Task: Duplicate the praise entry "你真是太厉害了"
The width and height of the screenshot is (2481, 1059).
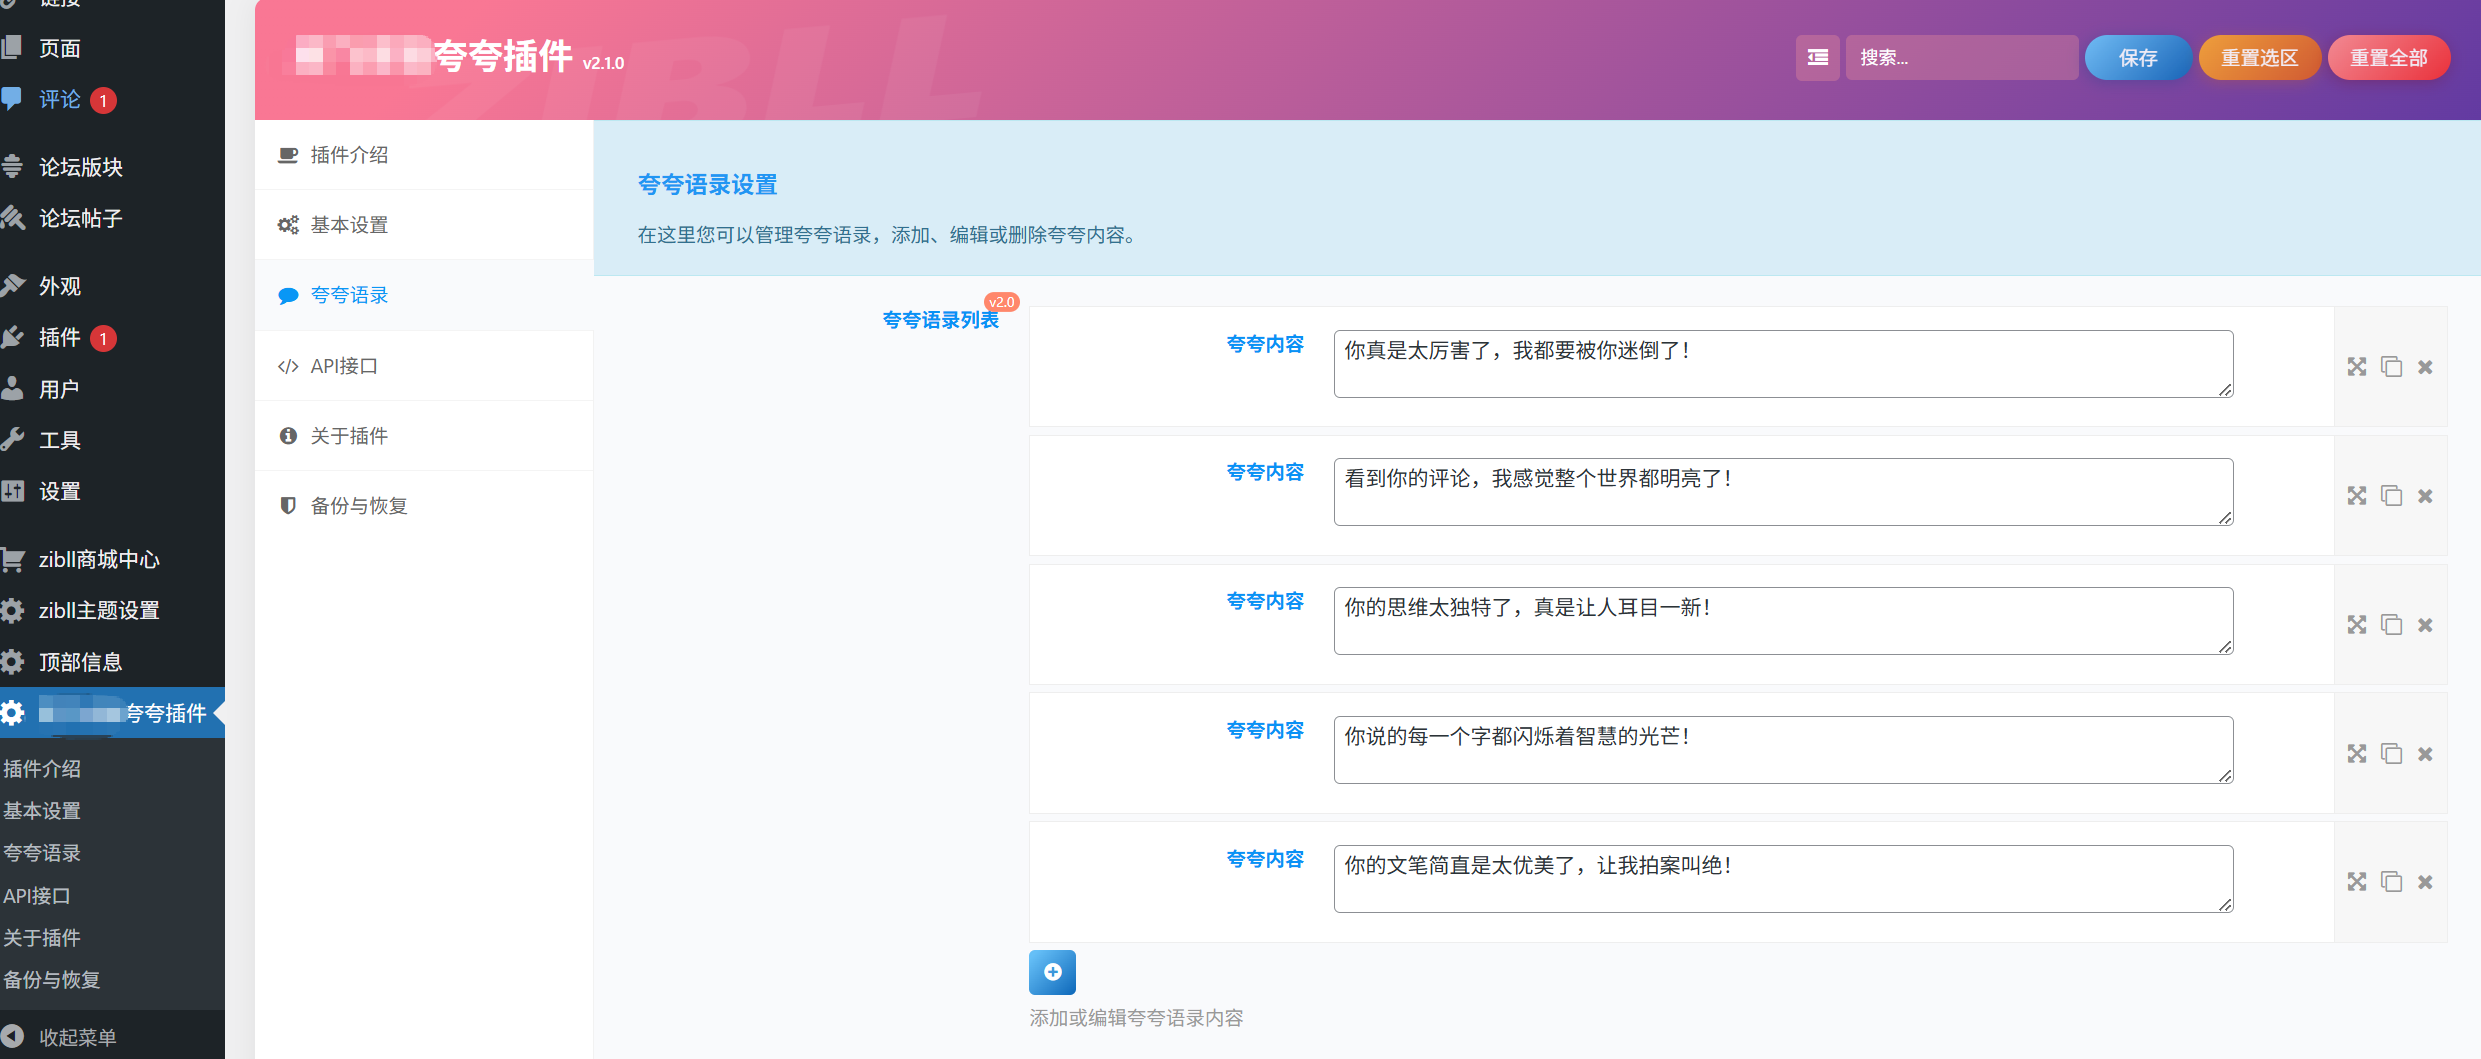Action: coord(2392,367)
